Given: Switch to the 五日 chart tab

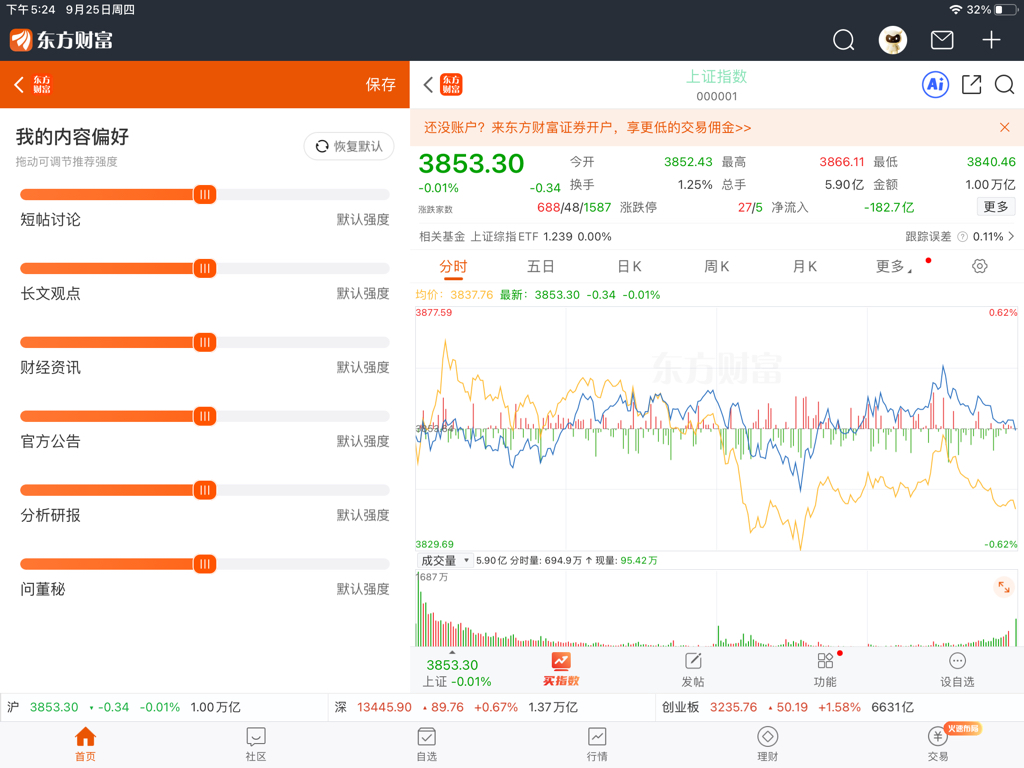Looking at the screenshot, I should tap(541, 266).
